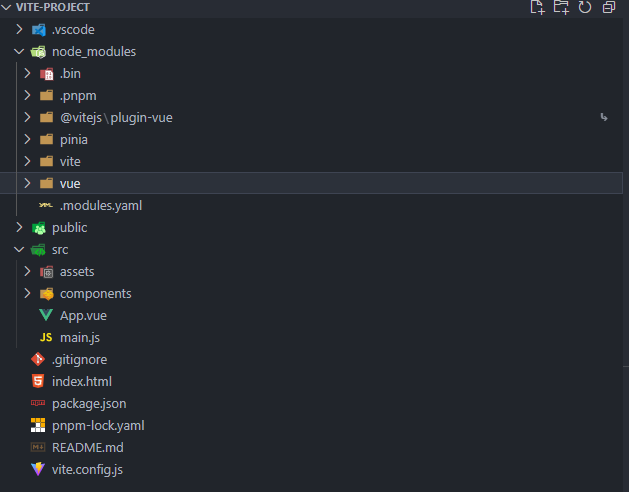This screenshot has width=629, height=492.
Task: Expand the .vscode folder chevron
Action: (x=19, y=29)
